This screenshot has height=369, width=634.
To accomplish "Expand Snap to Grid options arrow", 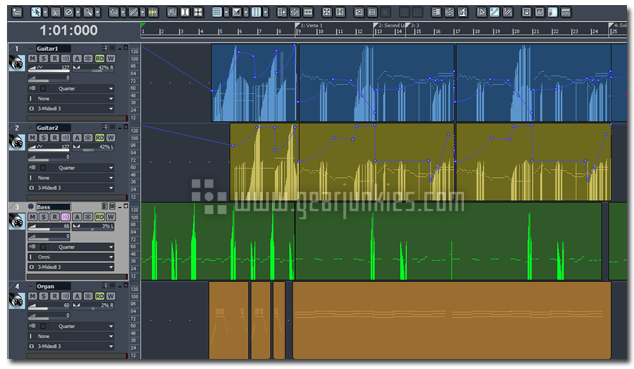I will 226,13.
